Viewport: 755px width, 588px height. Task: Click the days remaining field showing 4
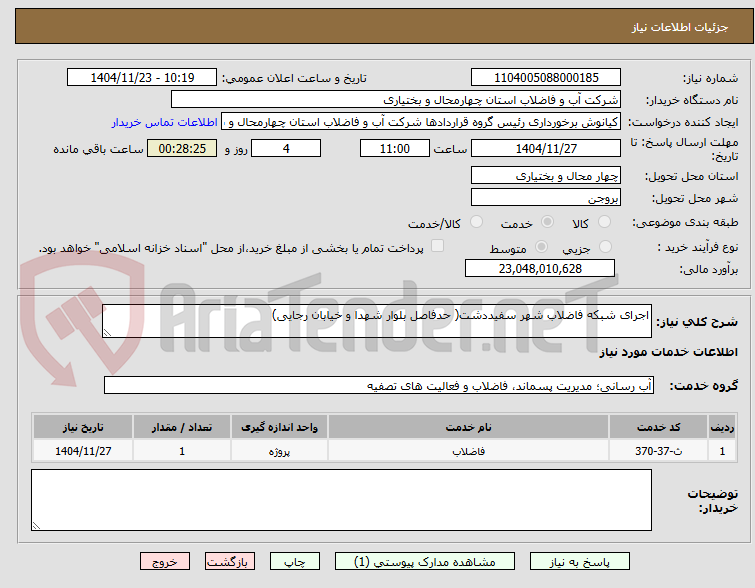(x=286, y=148)
